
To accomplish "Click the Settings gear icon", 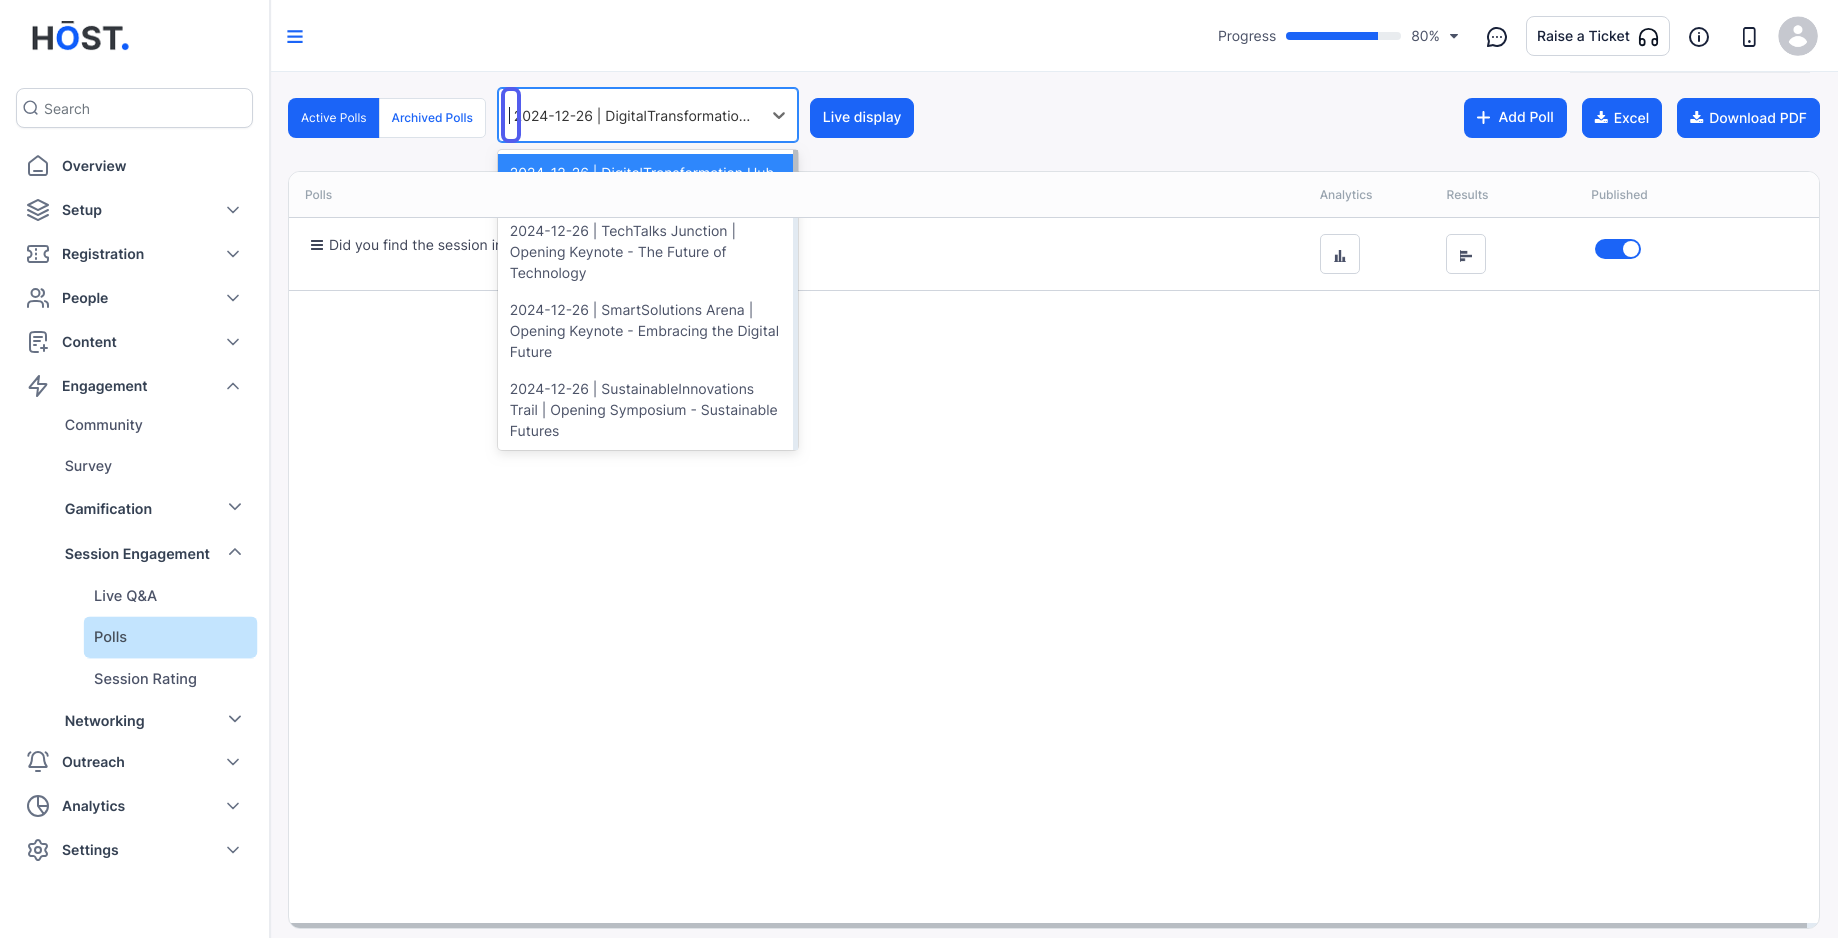I will [38, 850].
